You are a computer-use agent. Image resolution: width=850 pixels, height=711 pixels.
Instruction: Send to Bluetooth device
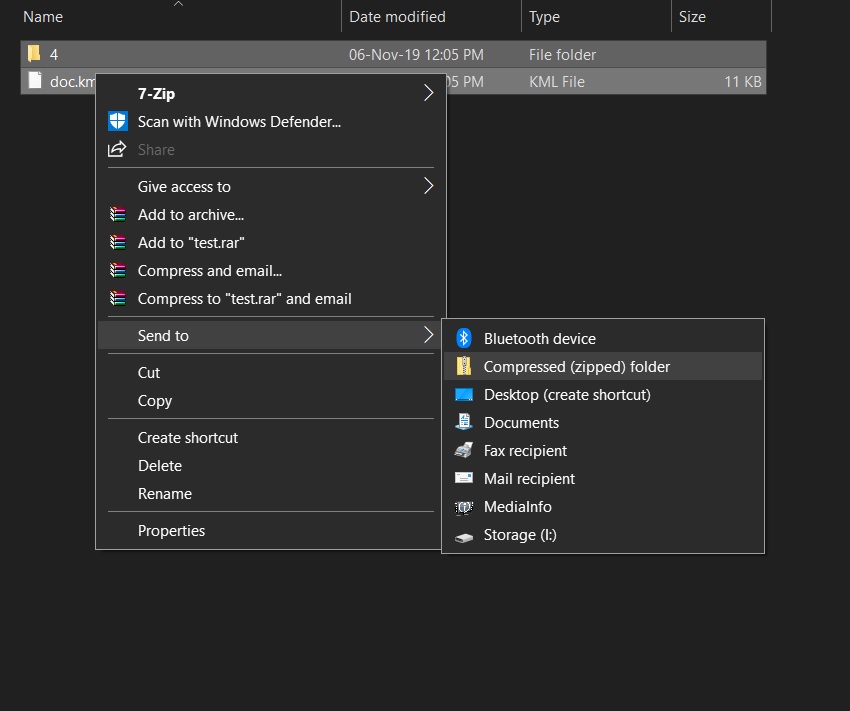coord(603,339)
